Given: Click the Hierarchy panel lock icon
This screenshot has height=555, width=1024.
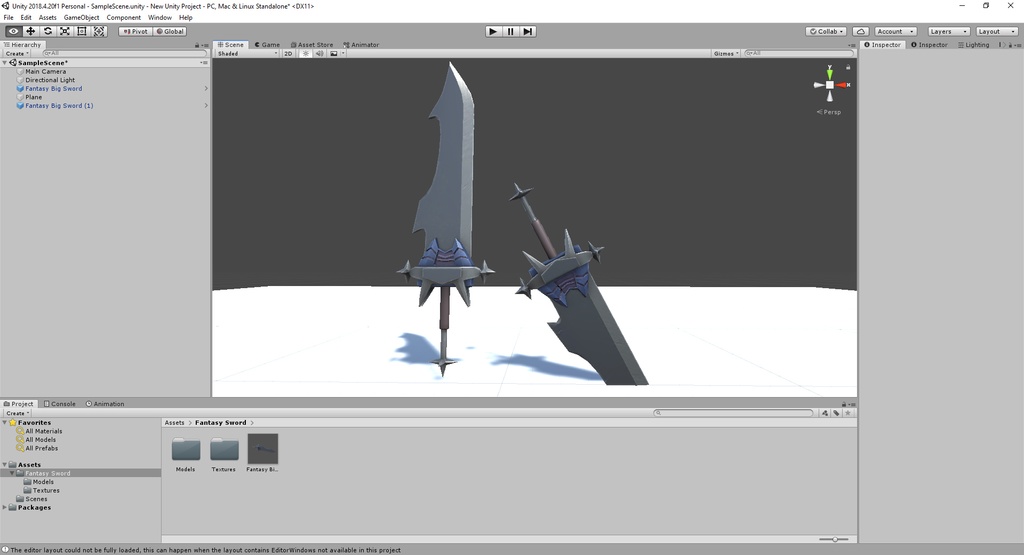Looking at the screenshot, I should pyautogui.click(x=197, y=45).
